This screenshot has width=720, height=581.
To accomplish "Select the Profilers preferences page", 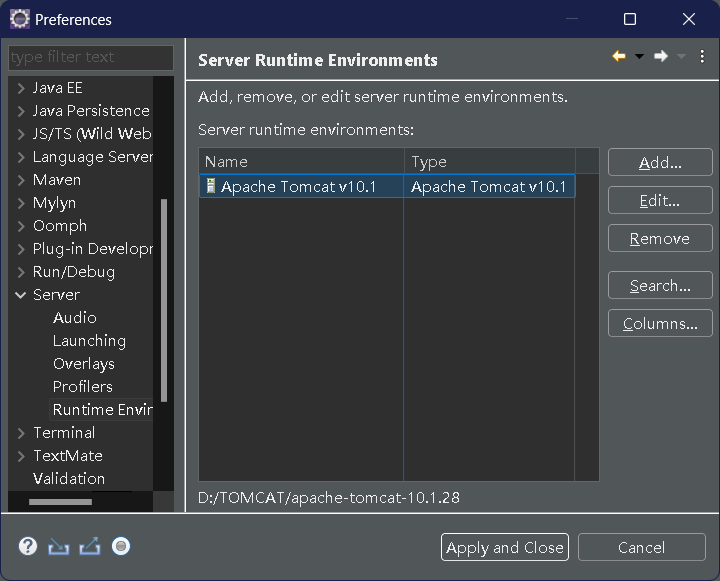I will tap(83, 387).
